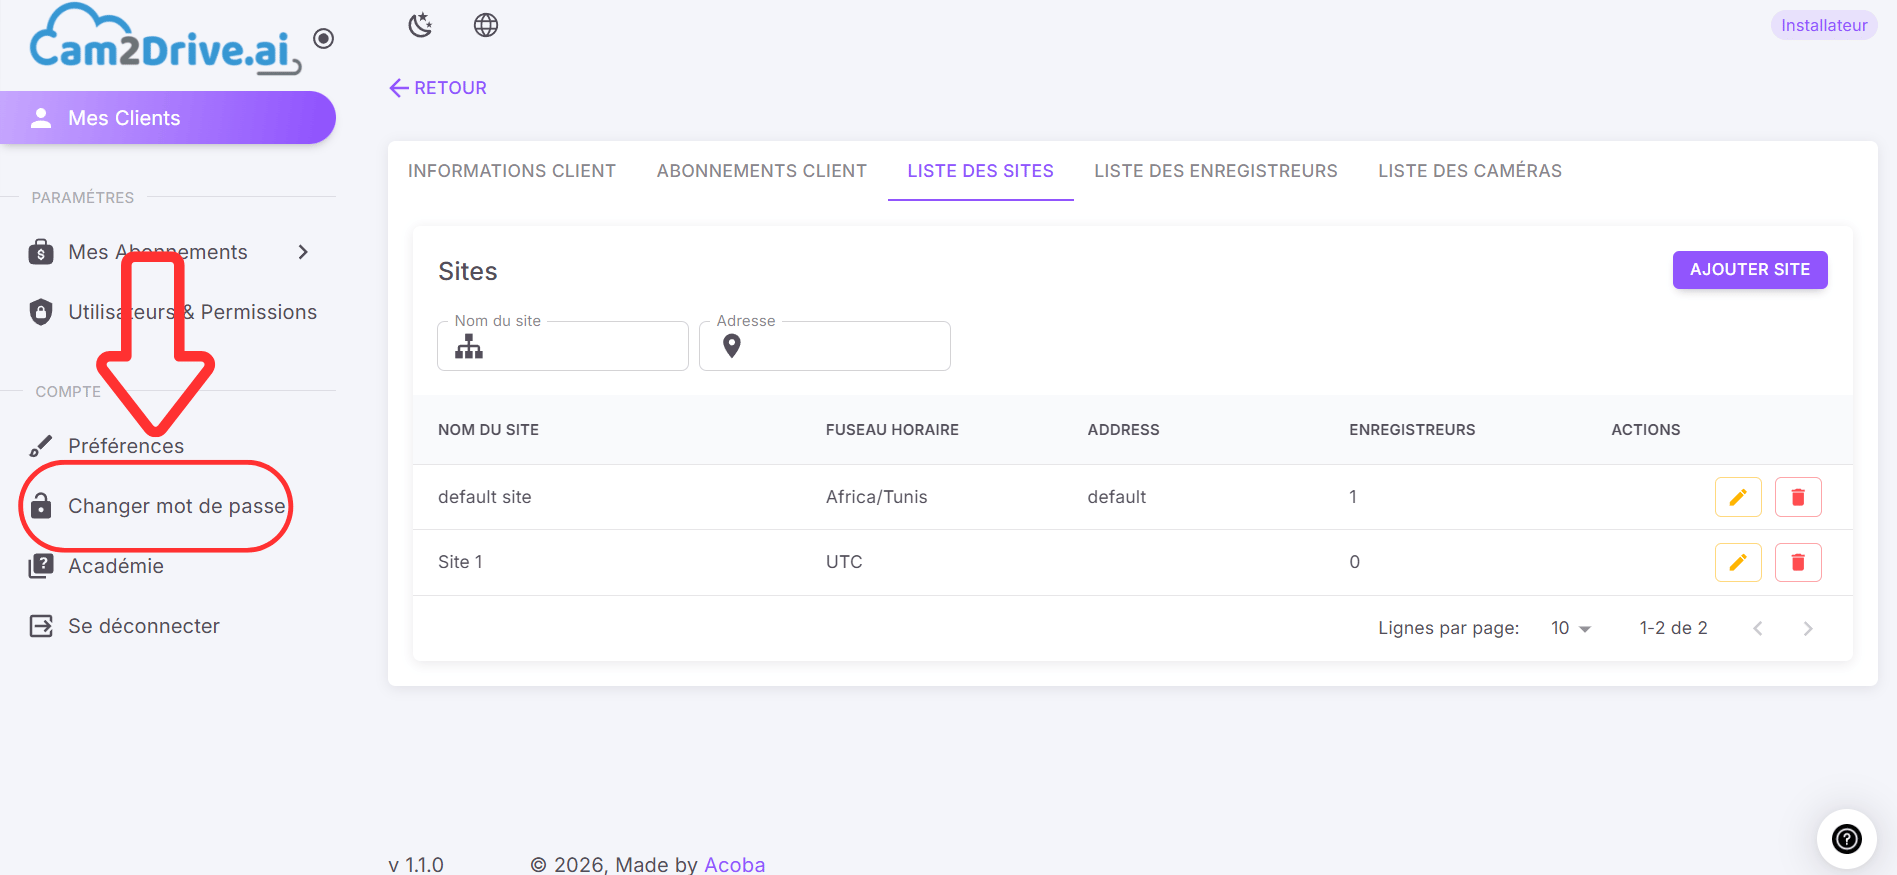
Task: Click the Préférences brush icon
Action: tap(41, 446)
